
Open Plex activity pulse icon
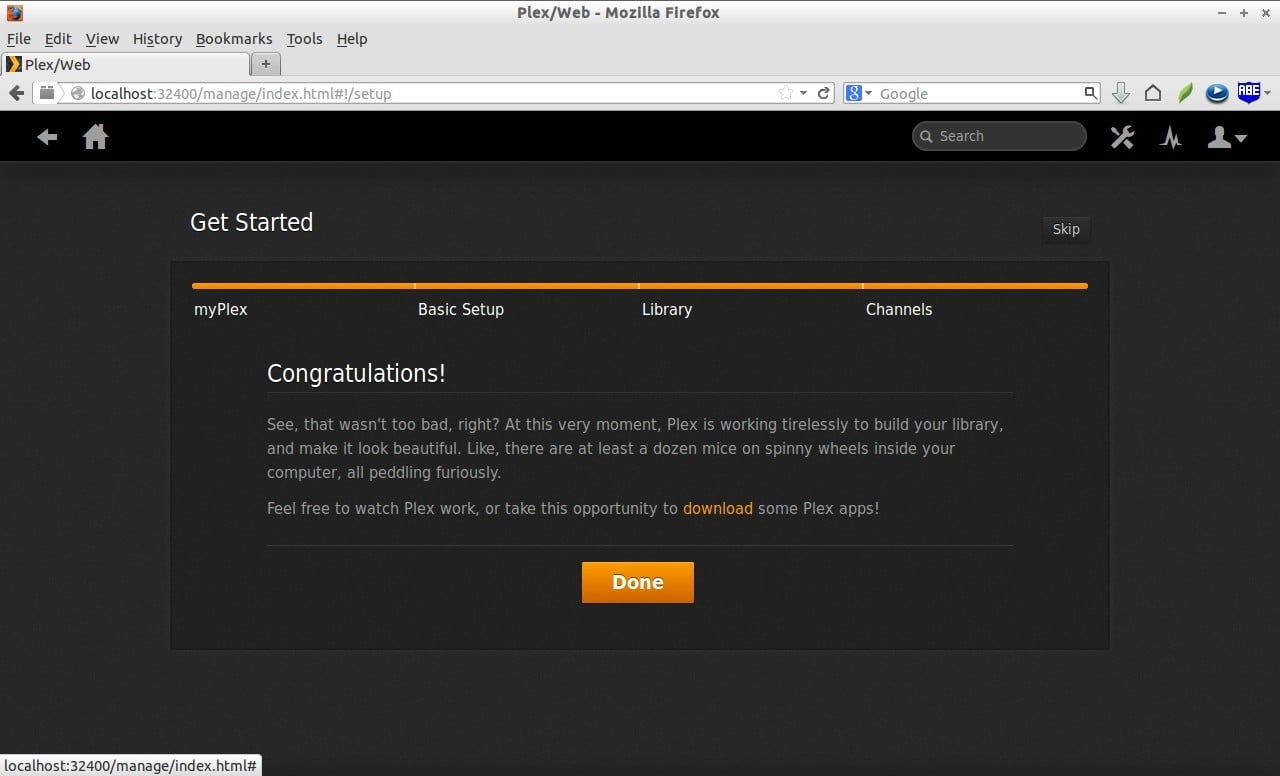1171,137
